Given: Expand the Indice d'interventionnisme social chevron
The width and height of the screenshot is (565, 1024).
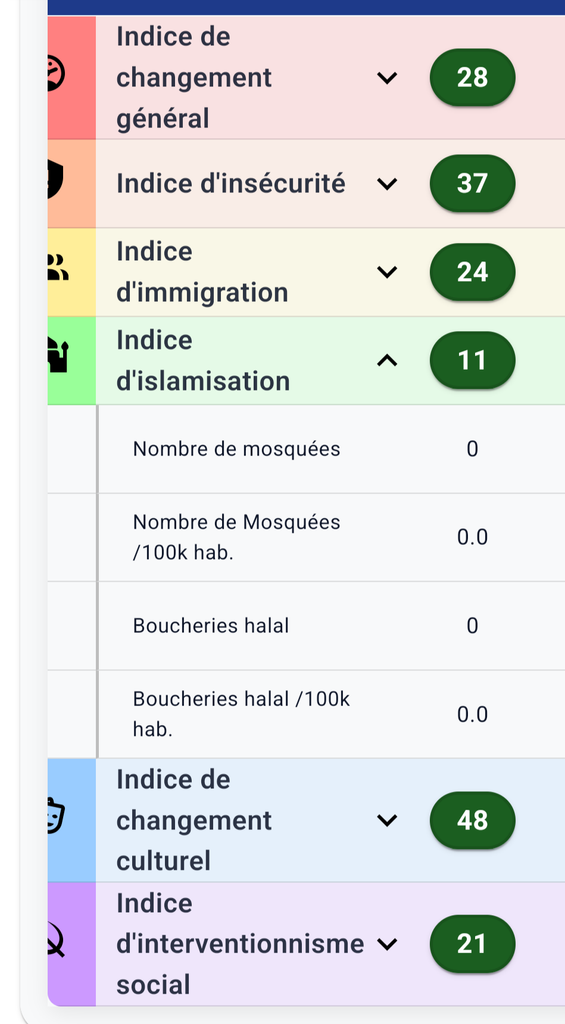Looking at the screenshot, I should pos(387,944).
